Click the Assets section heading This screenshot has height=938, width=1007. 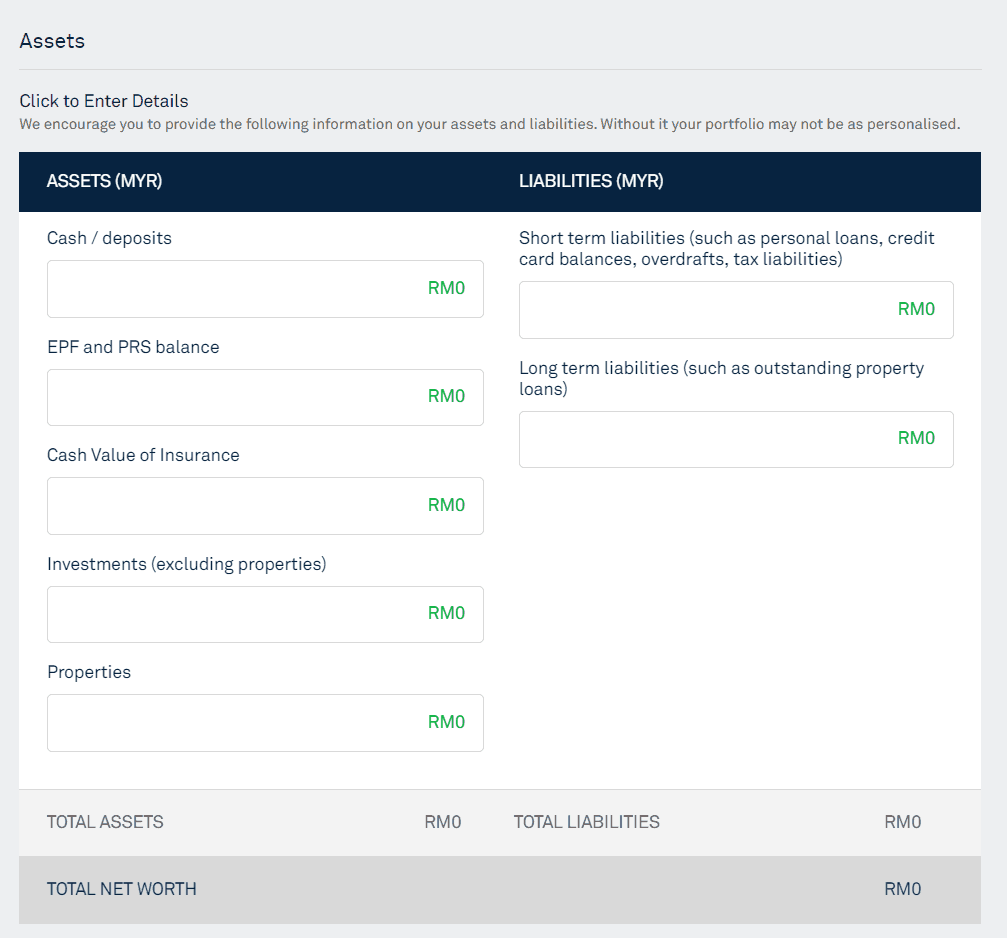coord(52,41)
